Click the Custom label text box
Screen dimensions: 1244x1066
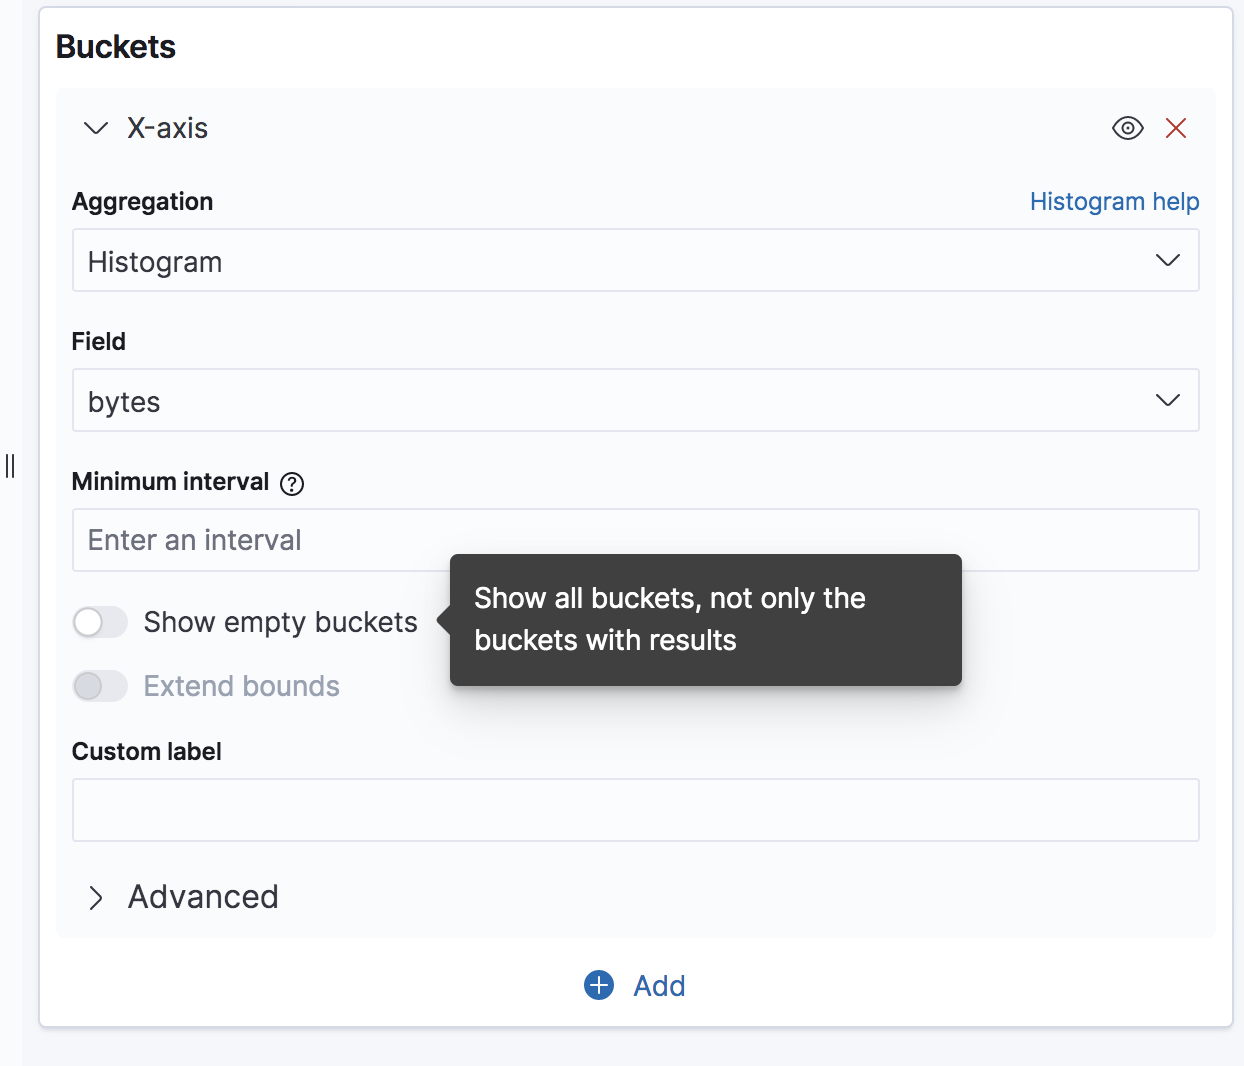tap(635, 810)
